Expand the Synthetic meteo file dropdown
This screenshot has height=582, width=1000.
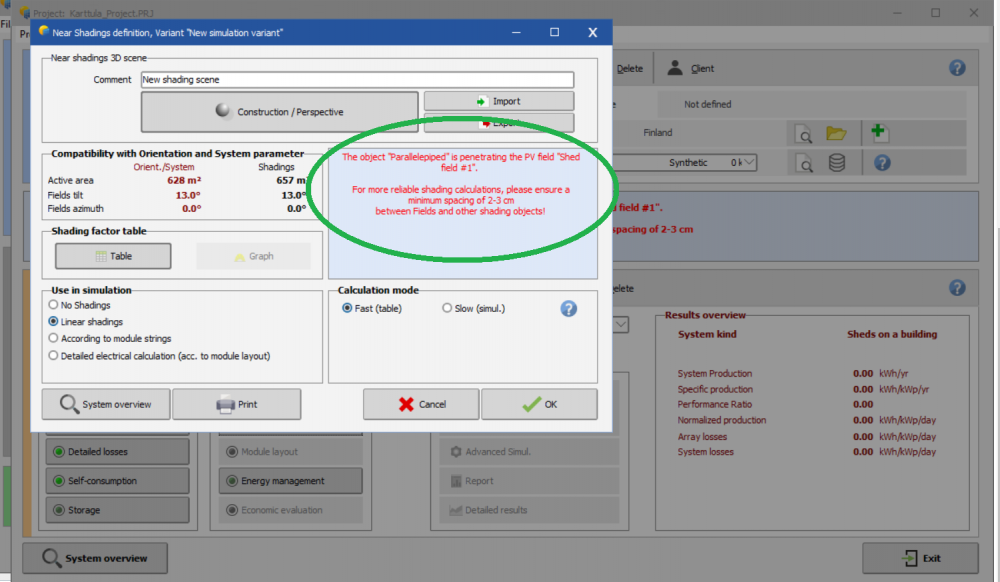747,162
